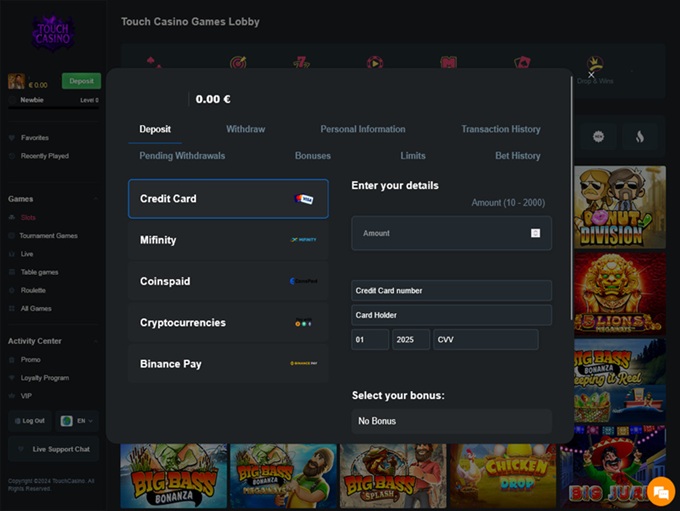680x511 pixels.
Task: Expand the No Bonus selection
Action: pos(451,421)
